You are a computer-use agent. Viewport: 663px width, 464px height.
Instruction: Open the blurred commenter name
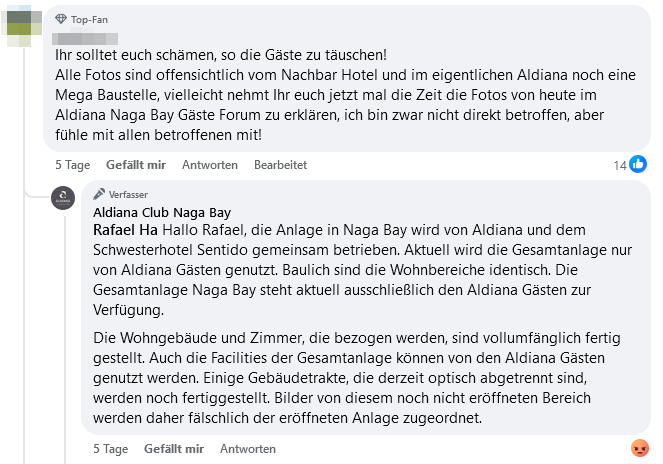click(85, 38)
